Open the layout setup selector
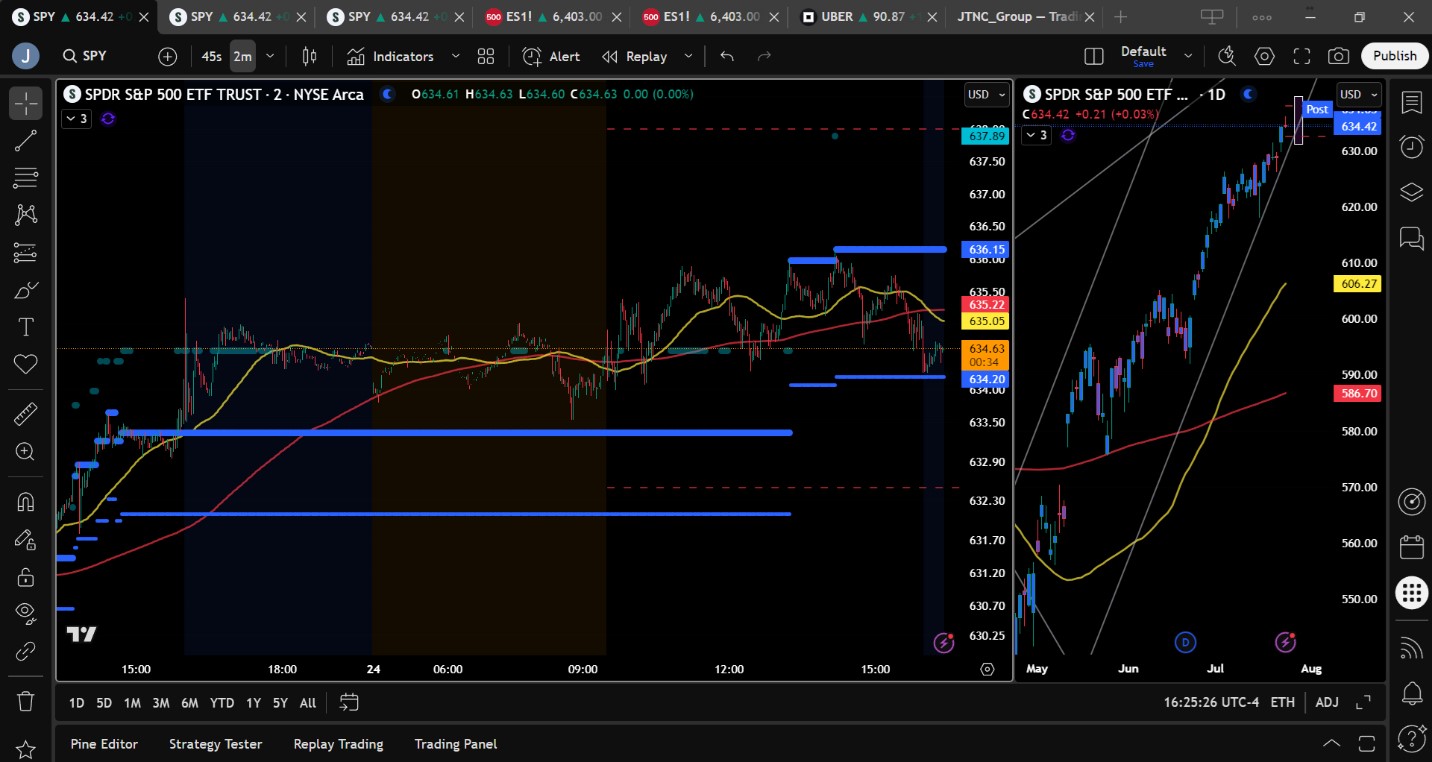The width and height of the screenshot is (1432, 762). 1094,57
